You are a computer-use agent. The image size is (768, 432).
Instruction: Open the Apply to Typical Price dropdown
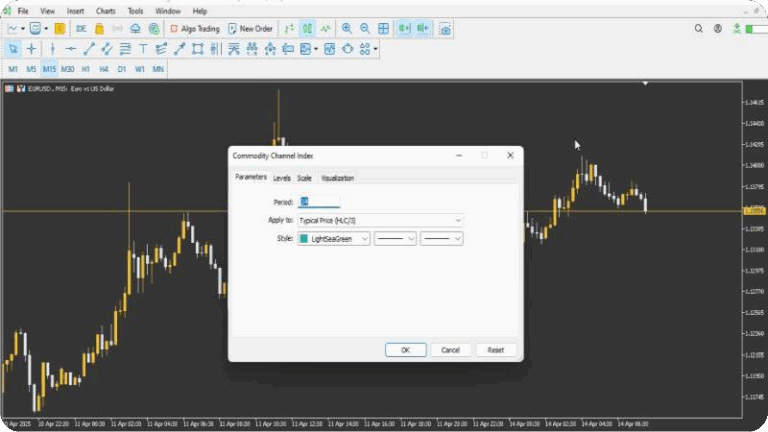pyautogui.click(x=381, y=220)
